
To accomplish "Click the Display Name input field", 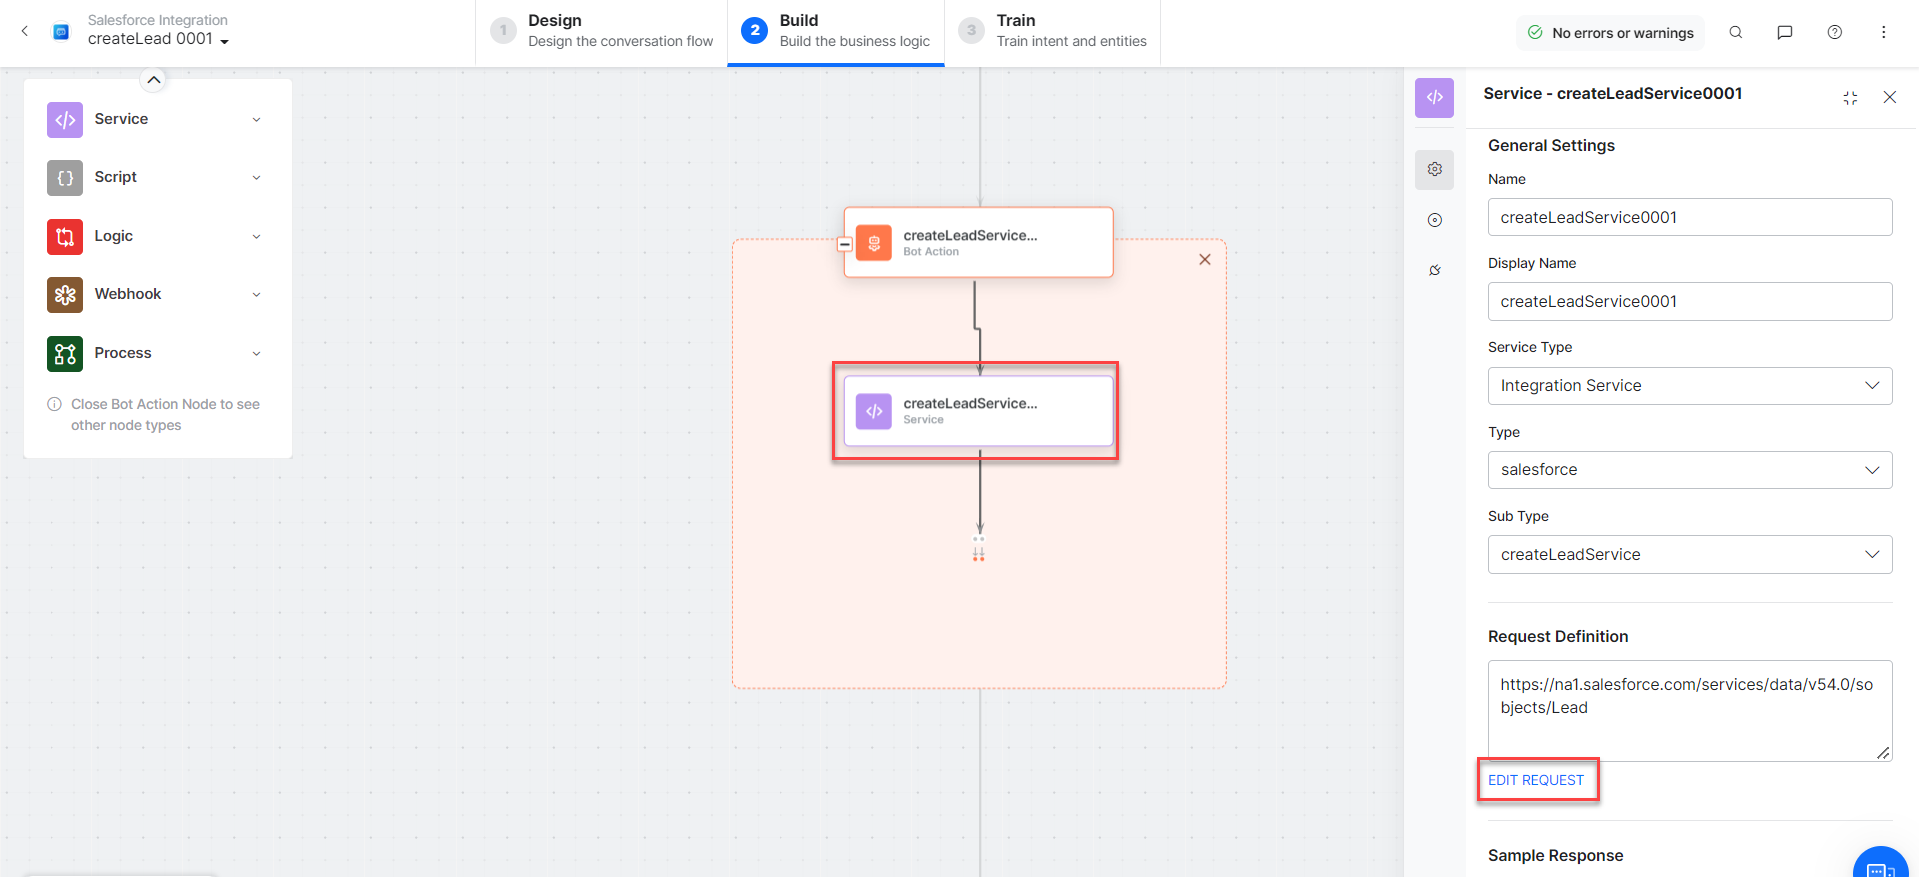I will point(1689,302).
